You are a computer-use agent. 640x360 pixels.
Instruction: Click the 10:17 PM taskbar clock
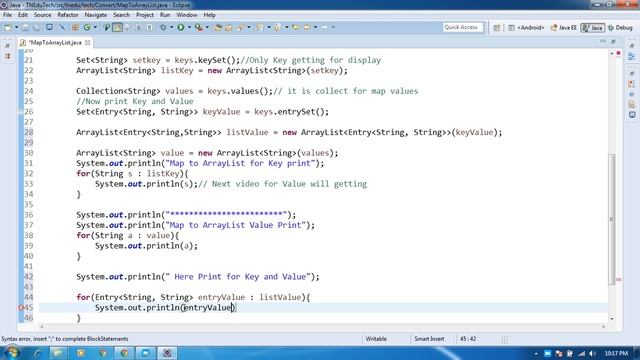click(x=616, y=353)
